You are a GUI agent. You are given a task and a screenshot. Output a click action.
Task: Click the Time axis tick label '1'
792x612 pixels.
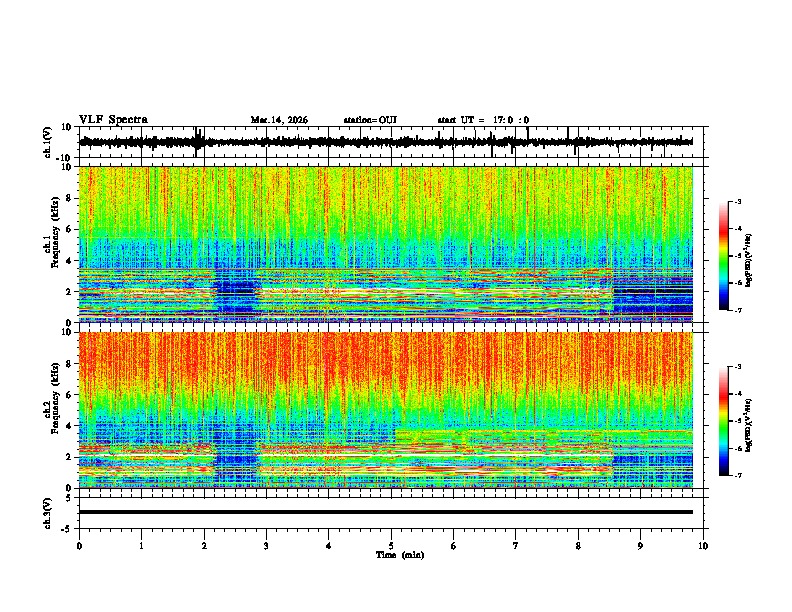(141, 546)
